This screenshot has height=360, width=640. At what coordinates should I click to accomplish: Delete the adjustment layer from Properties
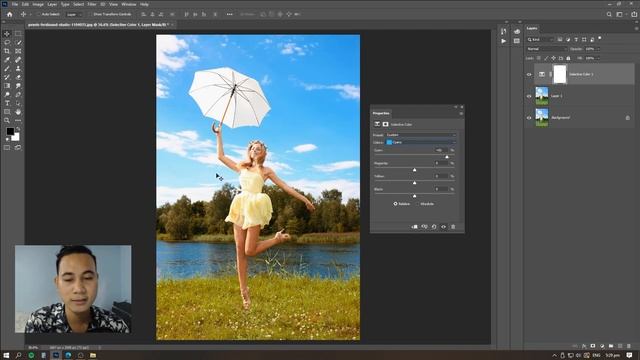[x=453, y=227]
